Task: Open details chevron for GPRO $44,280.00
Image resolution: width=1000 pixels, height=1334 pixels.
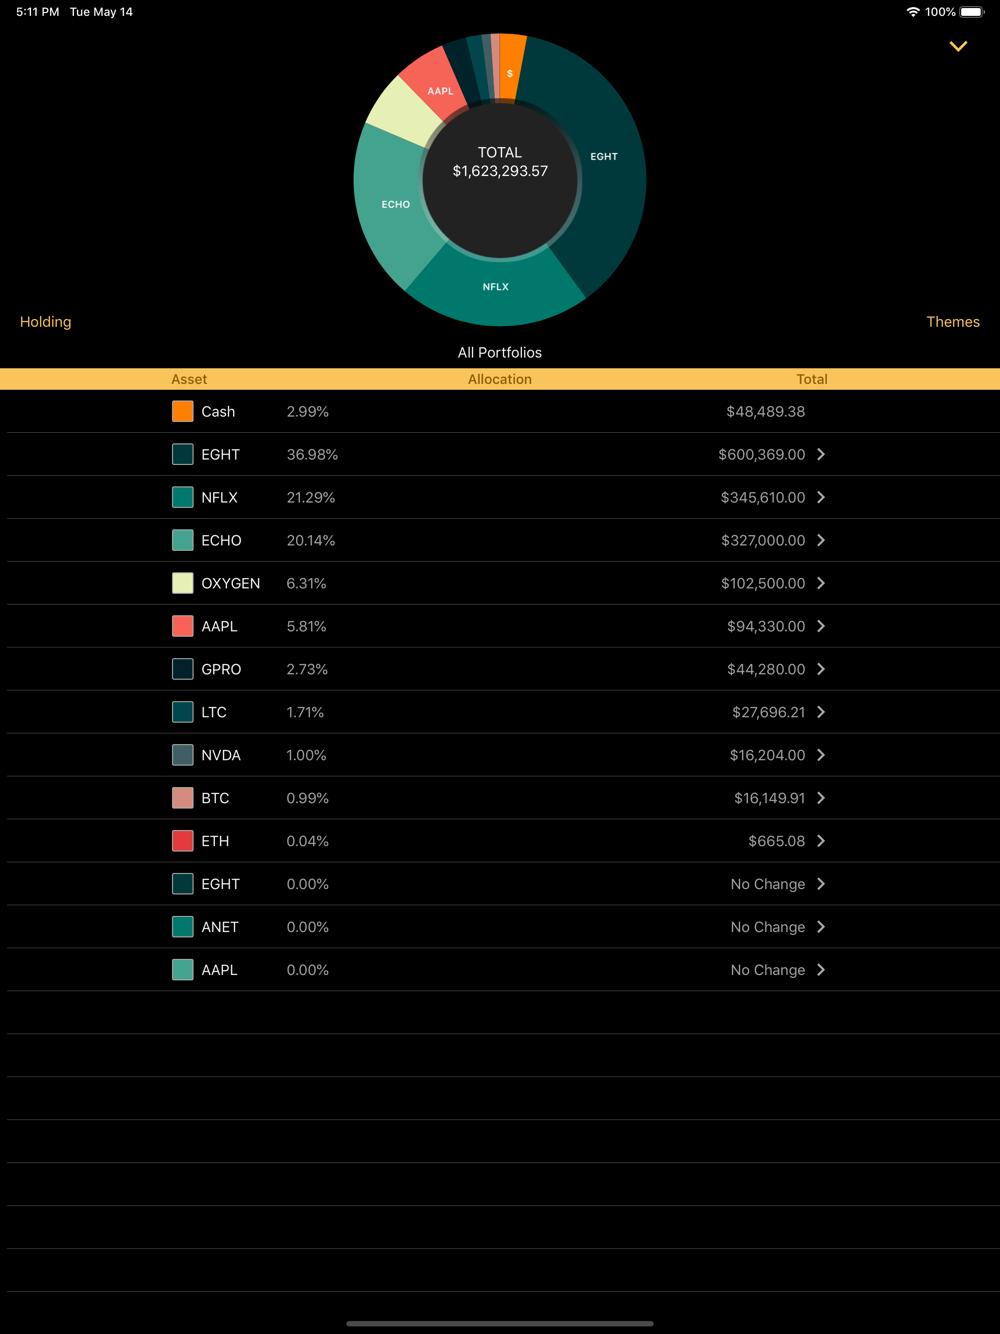Action: (x=821, y=669)
